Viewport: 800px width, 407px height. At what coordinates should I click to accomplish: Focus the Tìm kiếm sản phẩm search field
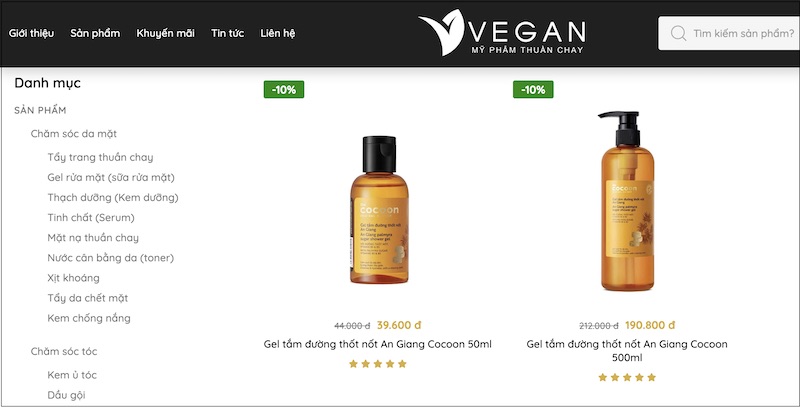coord(729,33)
